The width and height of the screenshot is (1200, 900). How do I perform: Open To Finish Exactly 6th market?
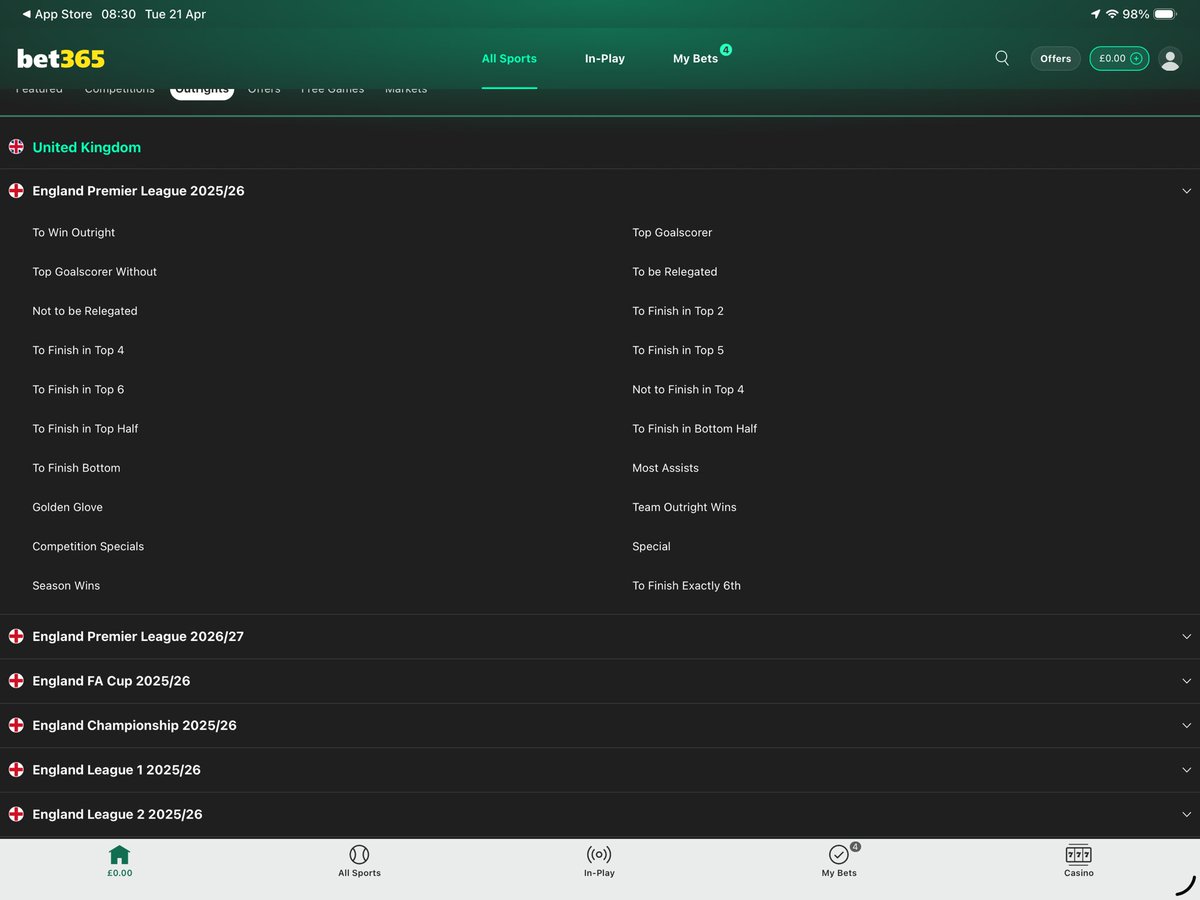[x=686, y=586]
